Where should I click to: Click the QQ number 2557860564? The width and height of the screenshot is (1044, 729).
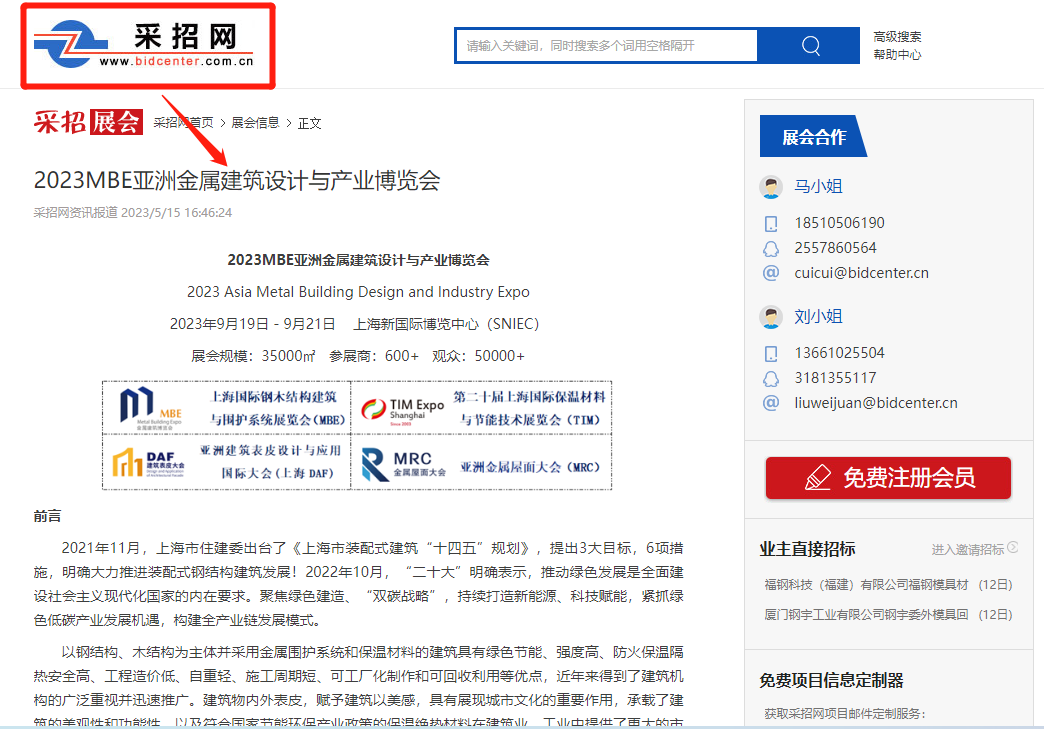point(835,248)
